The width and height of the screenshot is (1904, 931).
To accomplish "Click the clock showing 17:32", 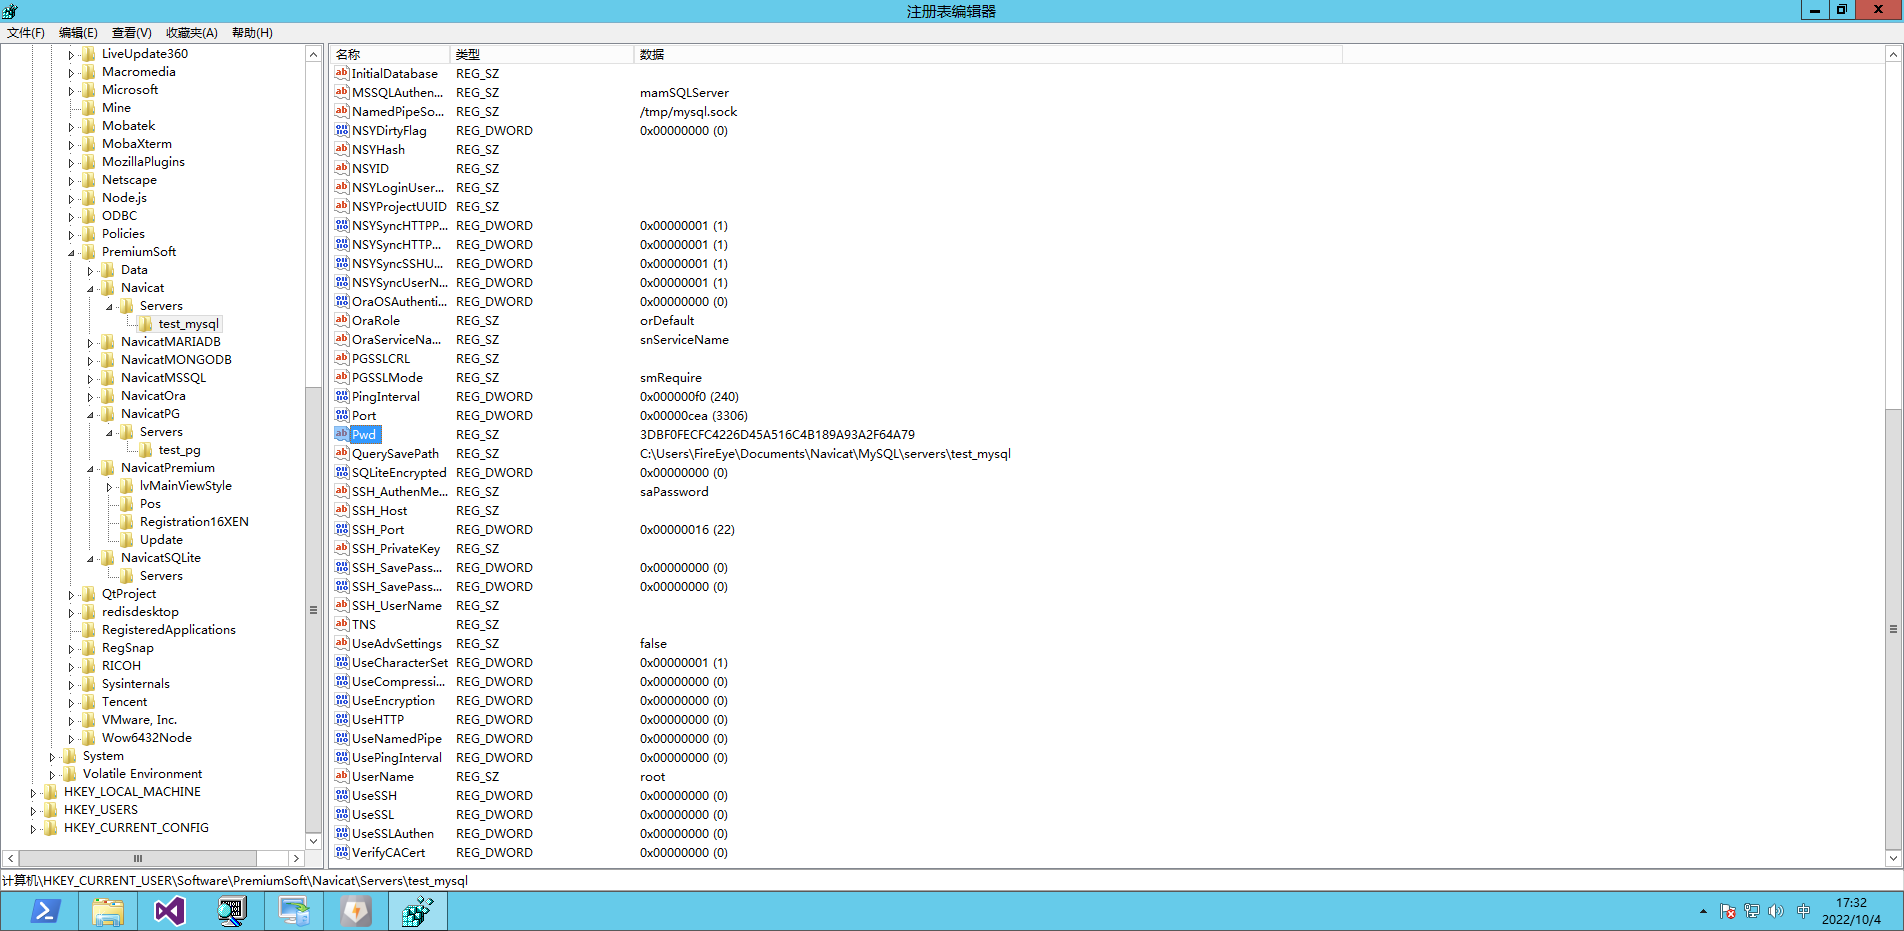I will pos(1851,903).
